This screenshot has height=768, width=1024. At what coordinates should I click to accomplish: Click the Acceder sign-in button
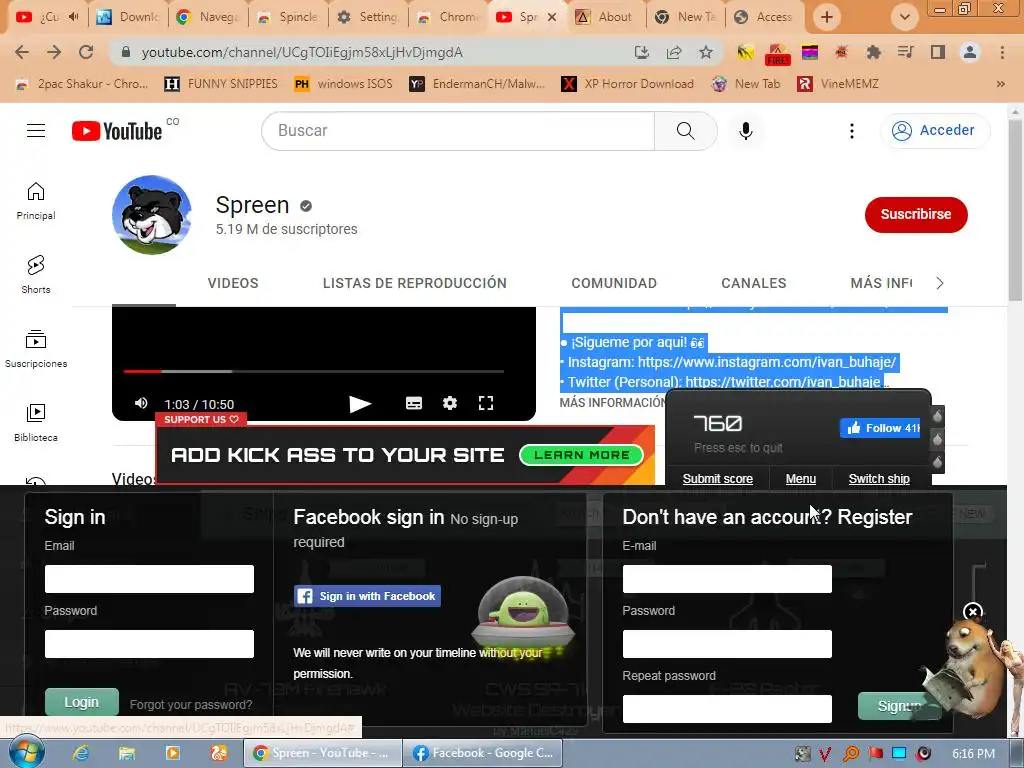[x=935, y=131]
